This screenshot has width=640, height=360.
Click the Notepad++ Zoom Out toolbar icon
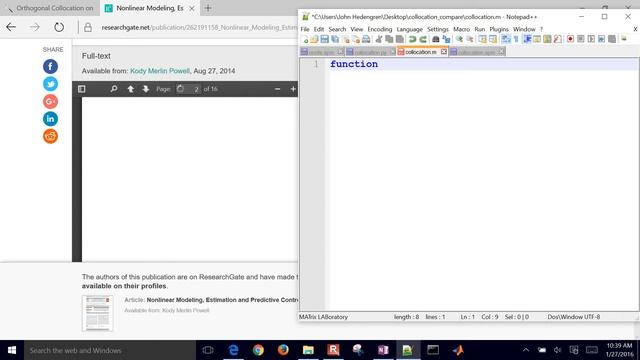[x=470, y=39]
